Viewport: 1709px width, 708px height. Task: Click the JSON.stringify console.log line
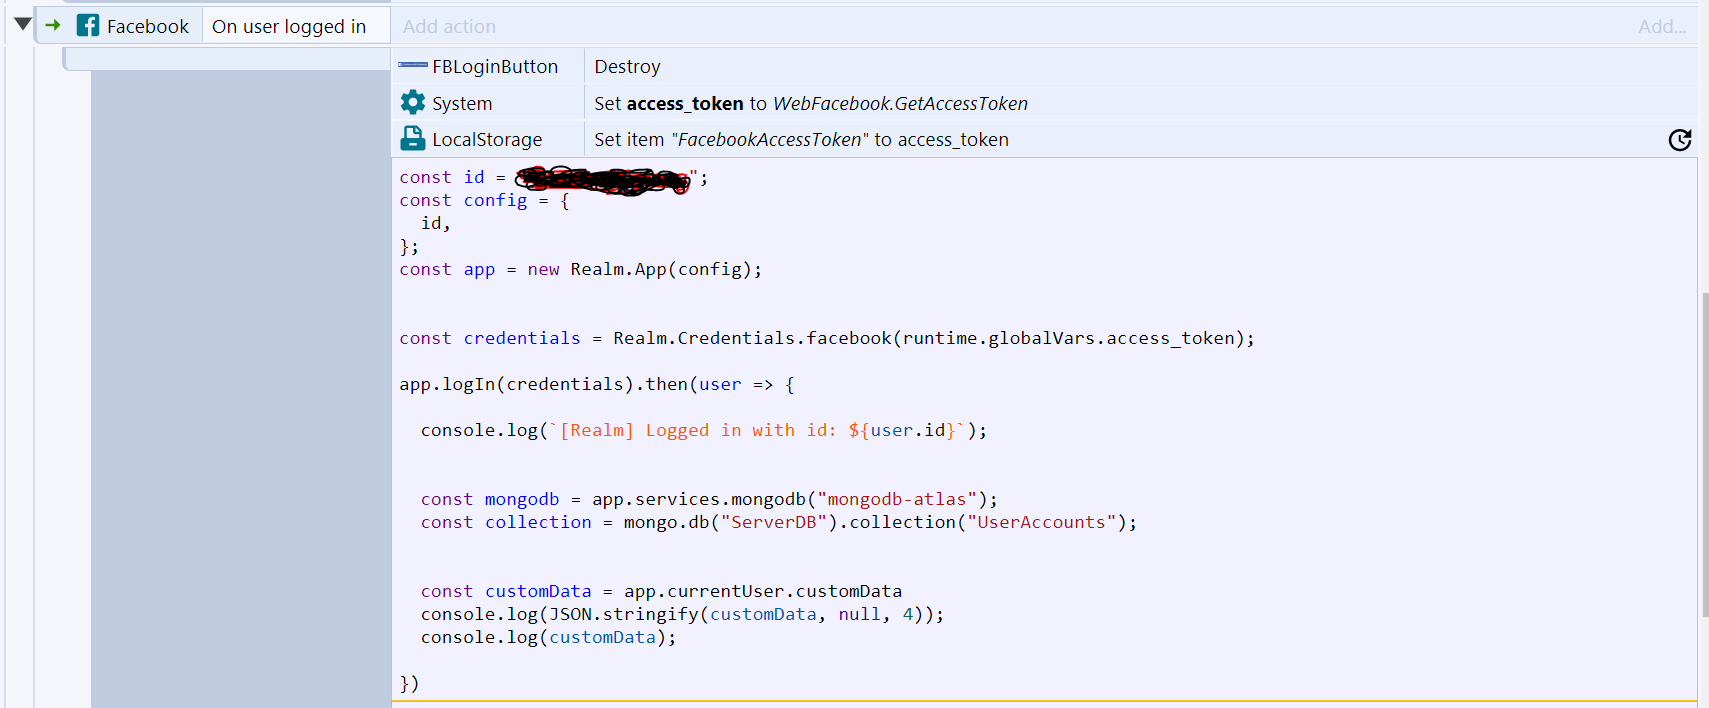coord(682,614)
